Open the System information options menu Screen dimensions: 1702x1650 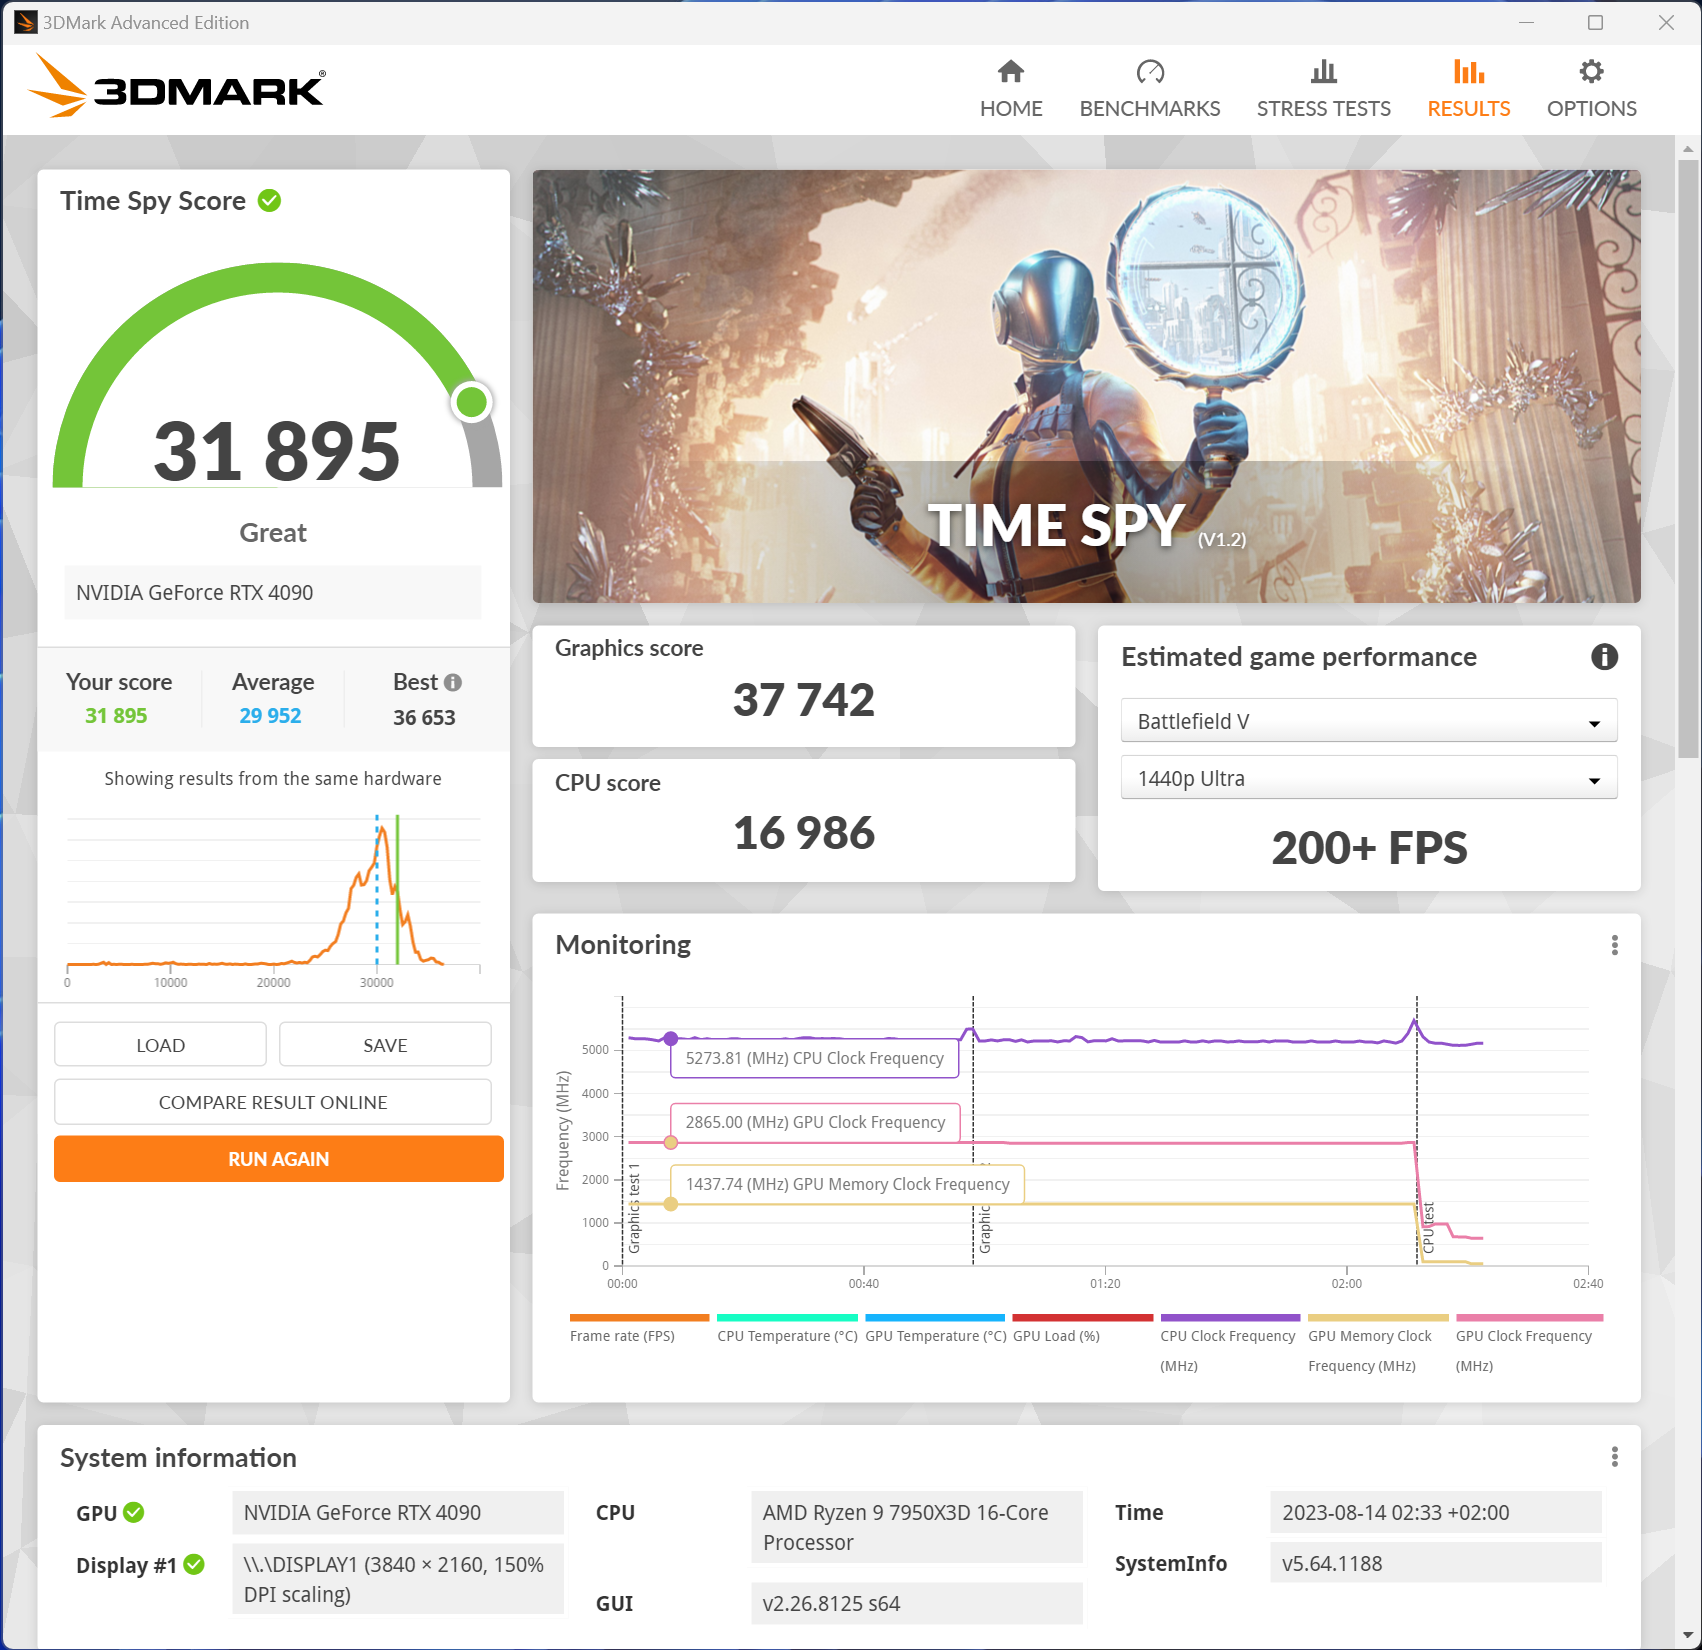1614,1457
